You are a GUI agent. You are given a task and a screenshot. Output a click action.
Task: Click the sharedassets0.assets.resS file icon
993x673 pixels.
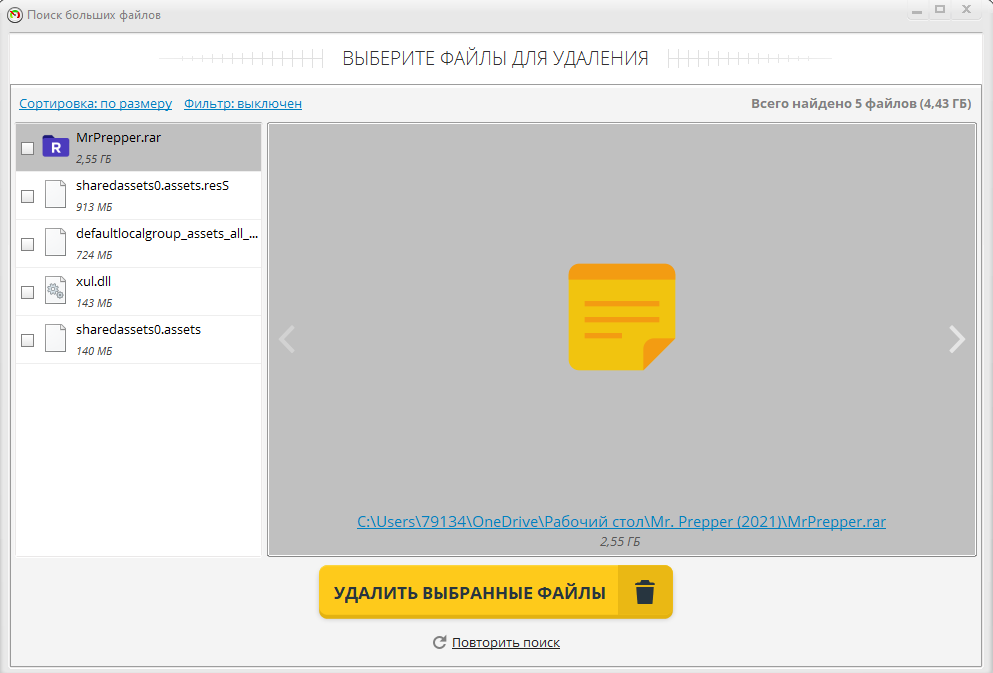56,194
